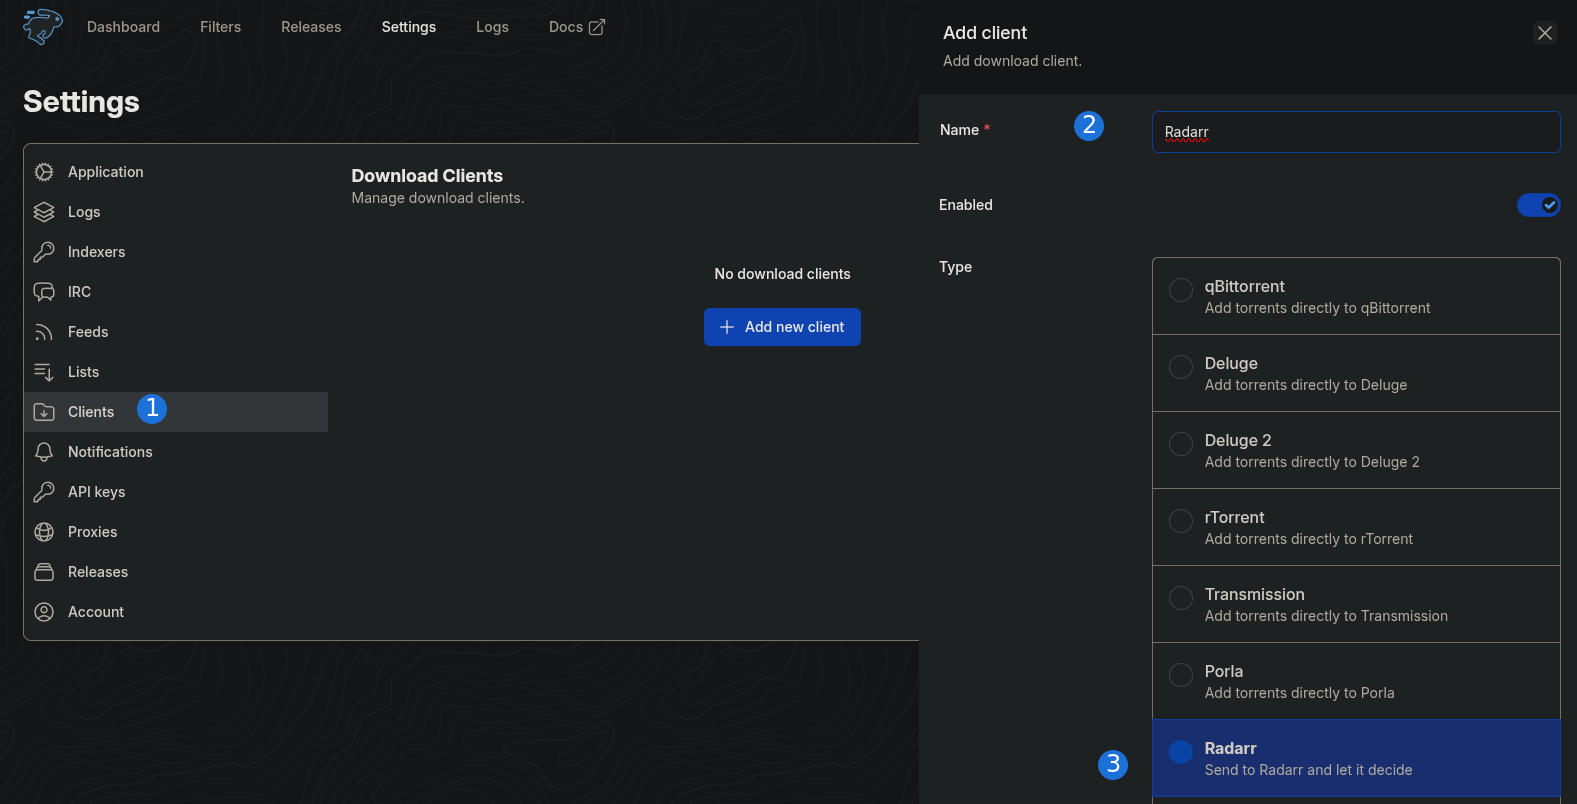This screenshot has width=1577, height=804.
Task: Click the Releases box icon in sidebar
Action: [44, 572]
